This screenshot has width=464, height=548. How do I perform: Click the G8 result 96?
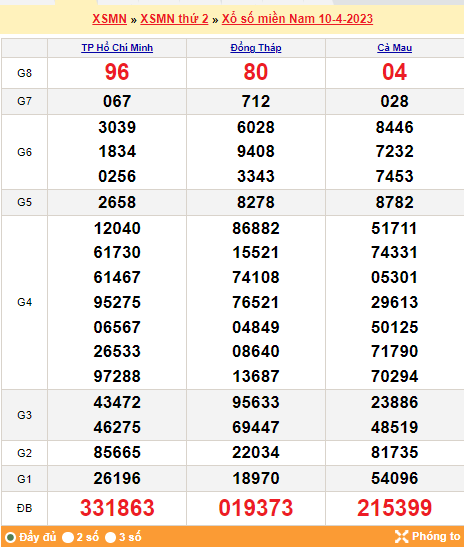[117, 72]
